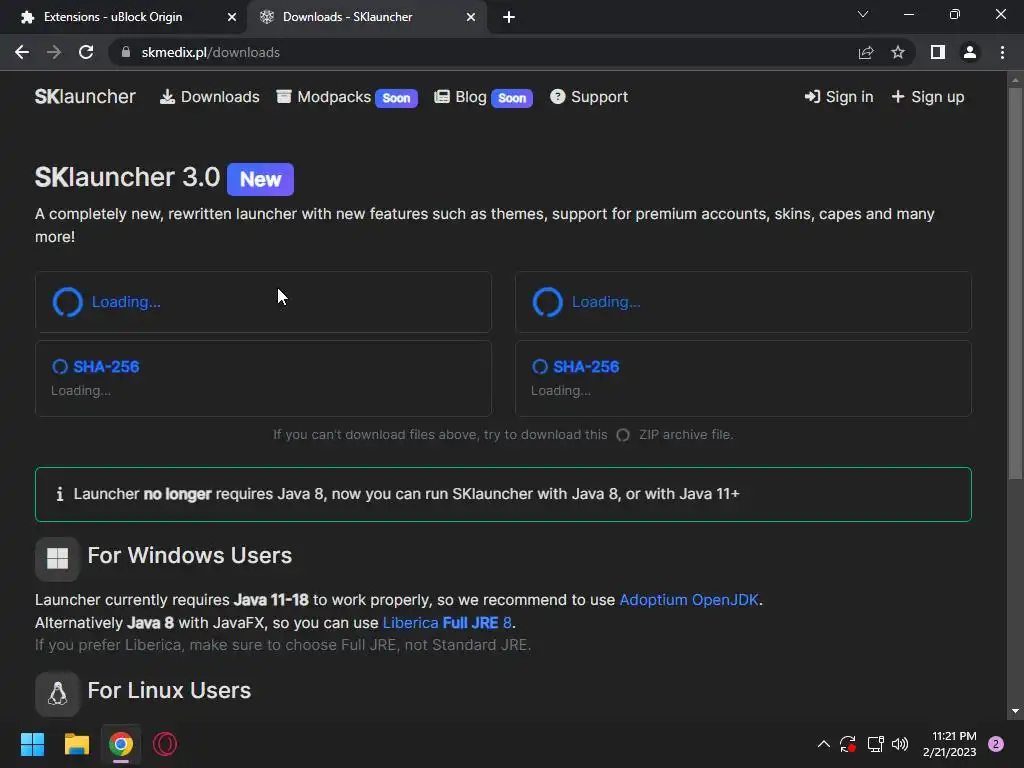Click the right Loading... download button
Viewport: 1024px width, 768px height.
[x=743, y=302]
